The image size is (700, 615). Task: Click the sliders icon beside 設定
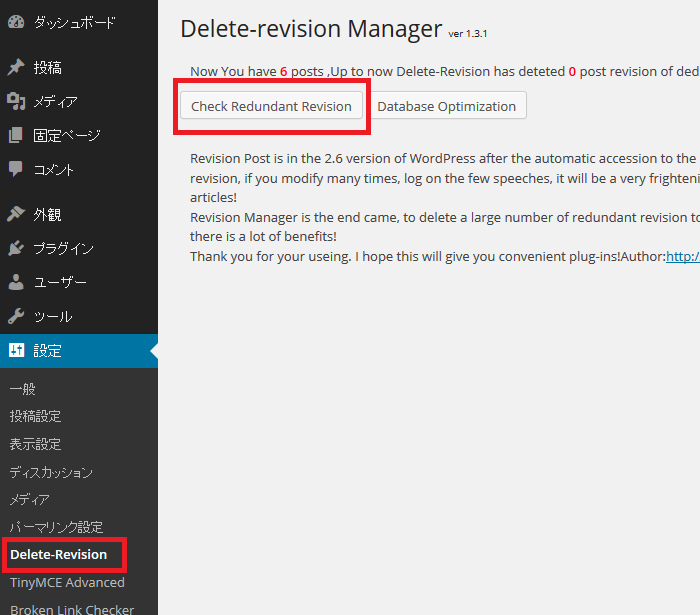[17, 350]
